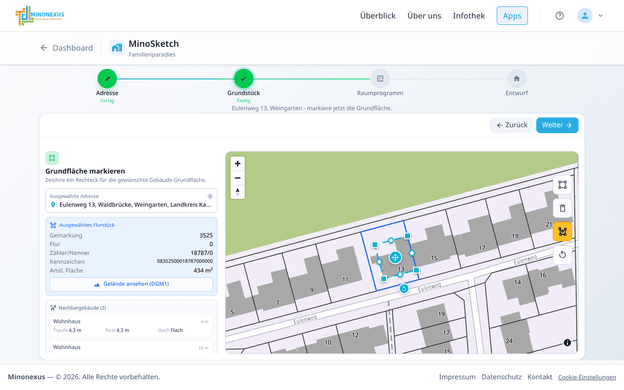Click the Gemarkung value 3525
The height and width of the screenshot is (390, 624).
pos(206,236)
